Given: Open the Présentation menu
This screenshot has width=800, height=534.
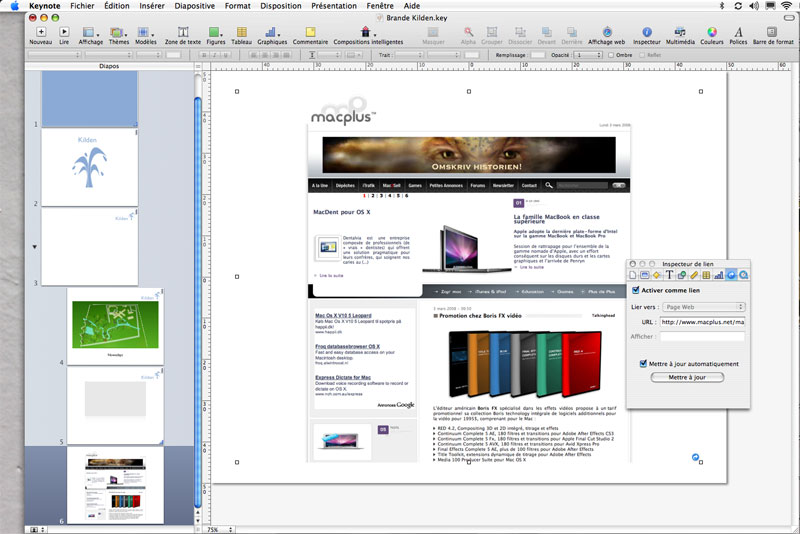Looking at the screenshot, I should (x=334, y=6).
